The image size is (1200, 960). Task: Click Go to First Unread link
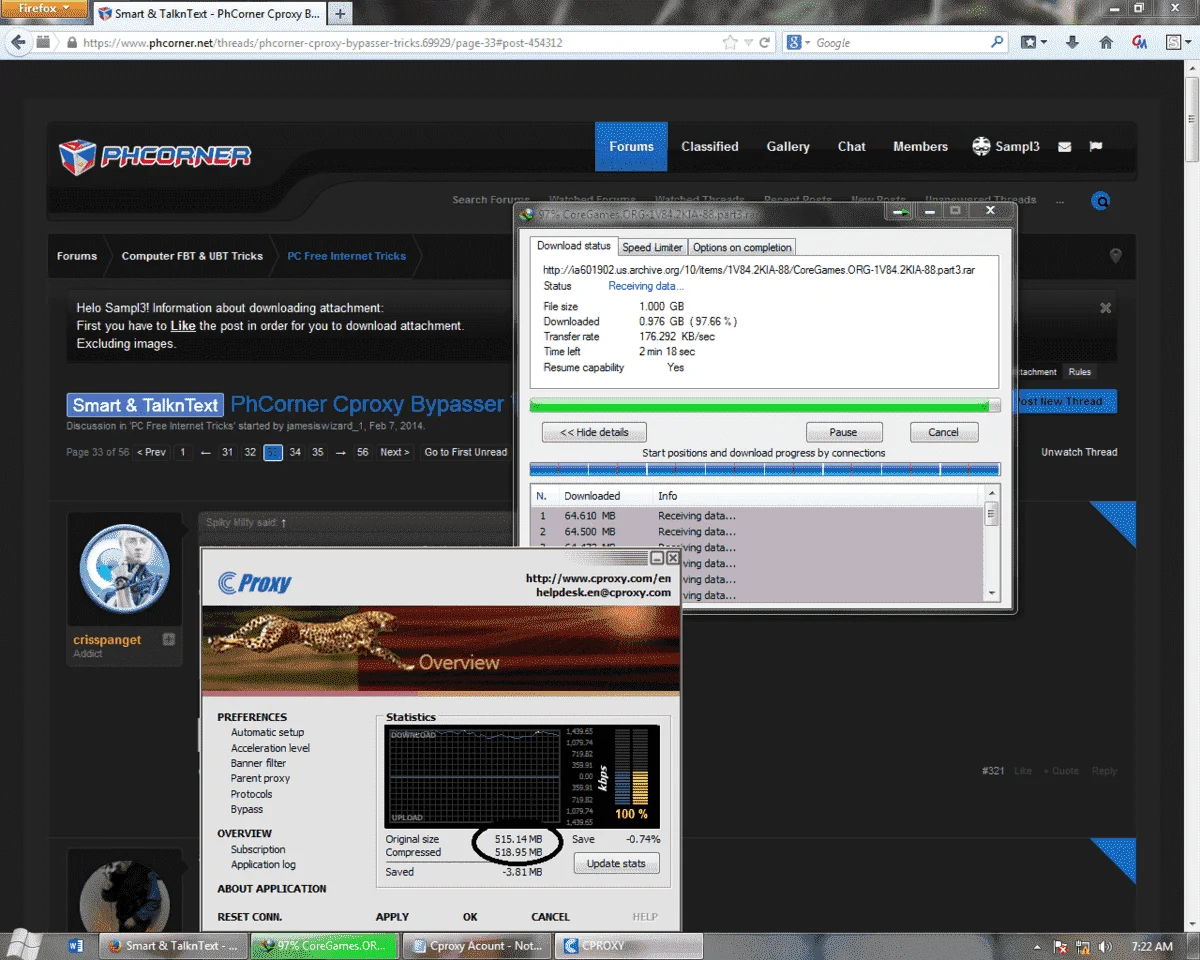(x=465, y=452)
